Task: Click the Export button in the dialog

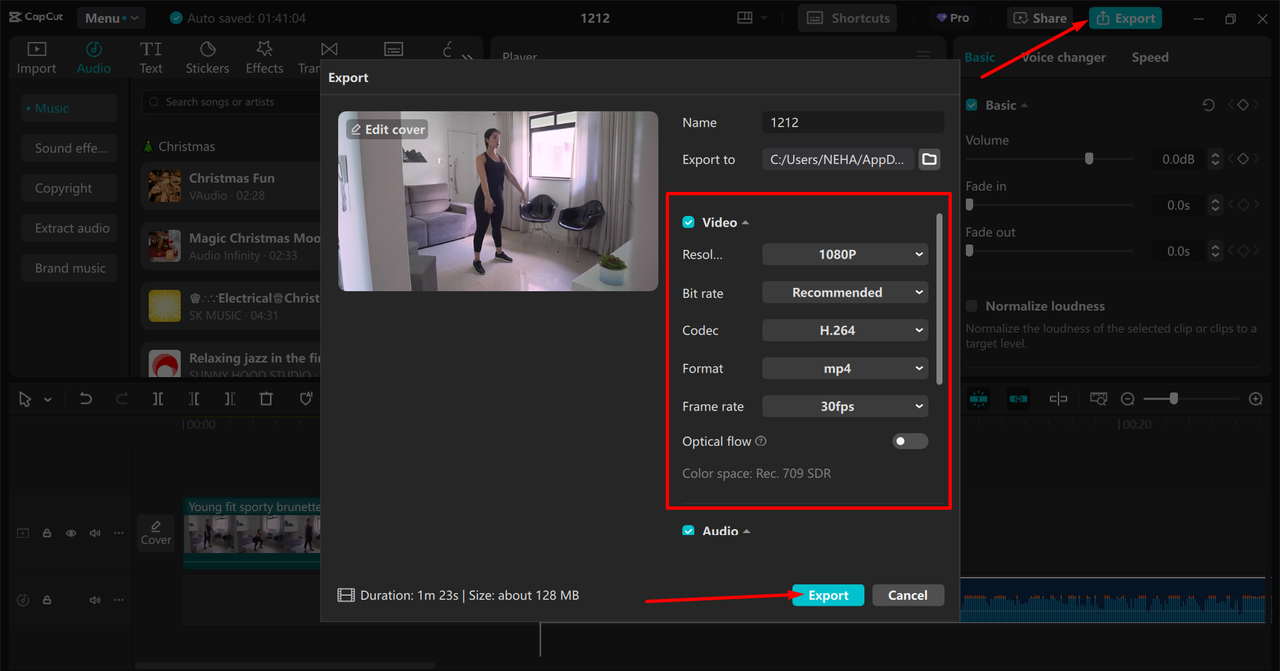Action: coord(828,595)
